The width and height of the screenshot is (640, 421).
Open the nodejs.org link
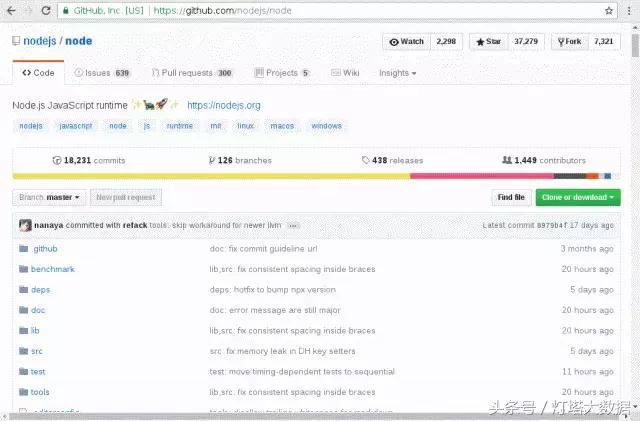pos(224,105)
